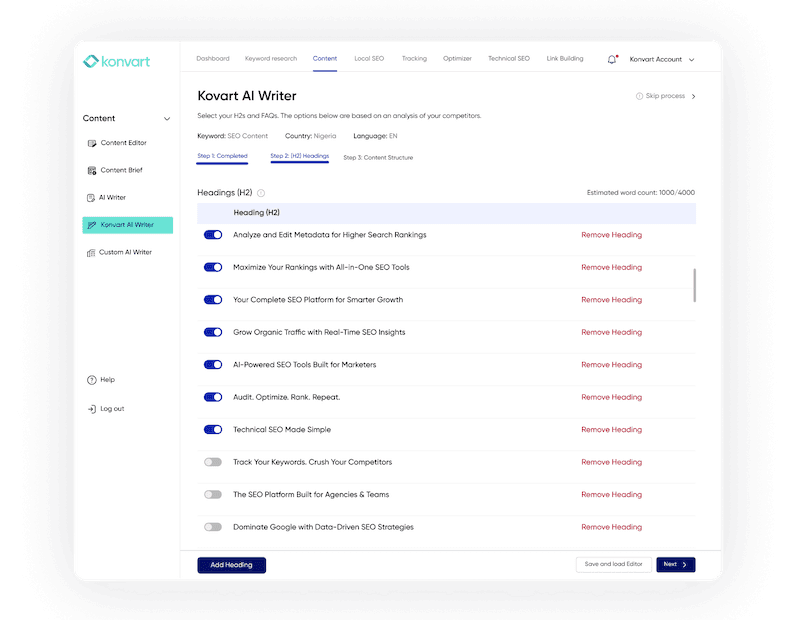Toggle off 'Maximize Your Rankings' heading
This screenshot has height=620, width=795.
[213, 267]
